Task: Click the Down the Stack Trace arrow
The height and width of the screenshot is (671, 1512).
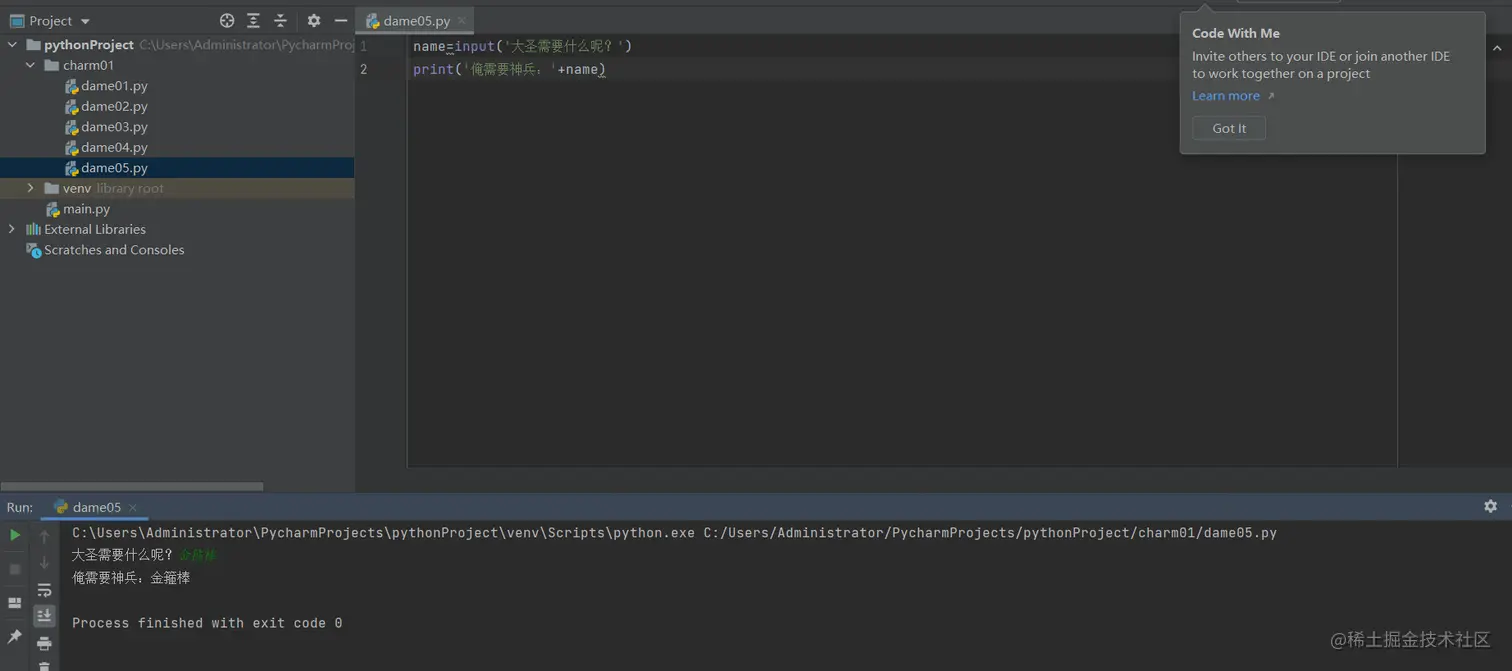Action: pyautogui.click(x=44, y=563)
